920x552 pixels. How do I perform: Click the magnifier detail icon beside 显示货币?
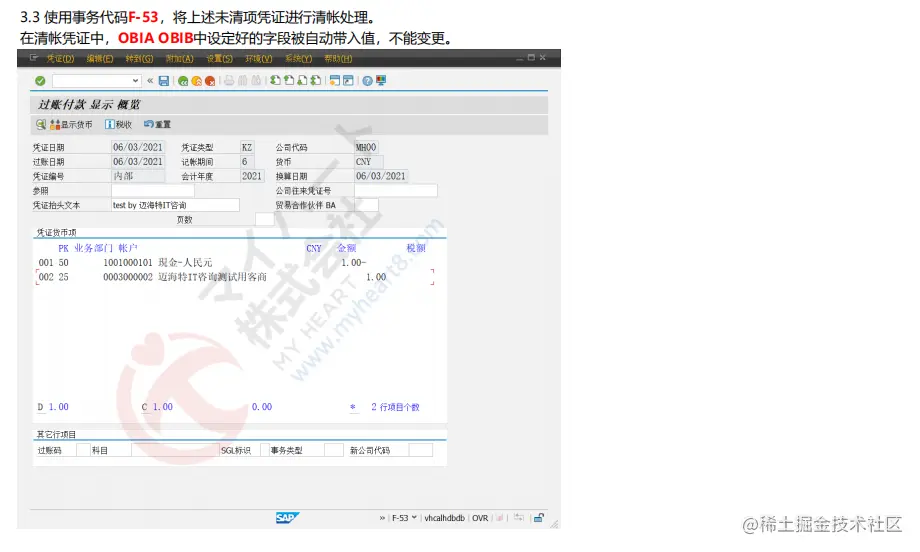pos(40,124)
